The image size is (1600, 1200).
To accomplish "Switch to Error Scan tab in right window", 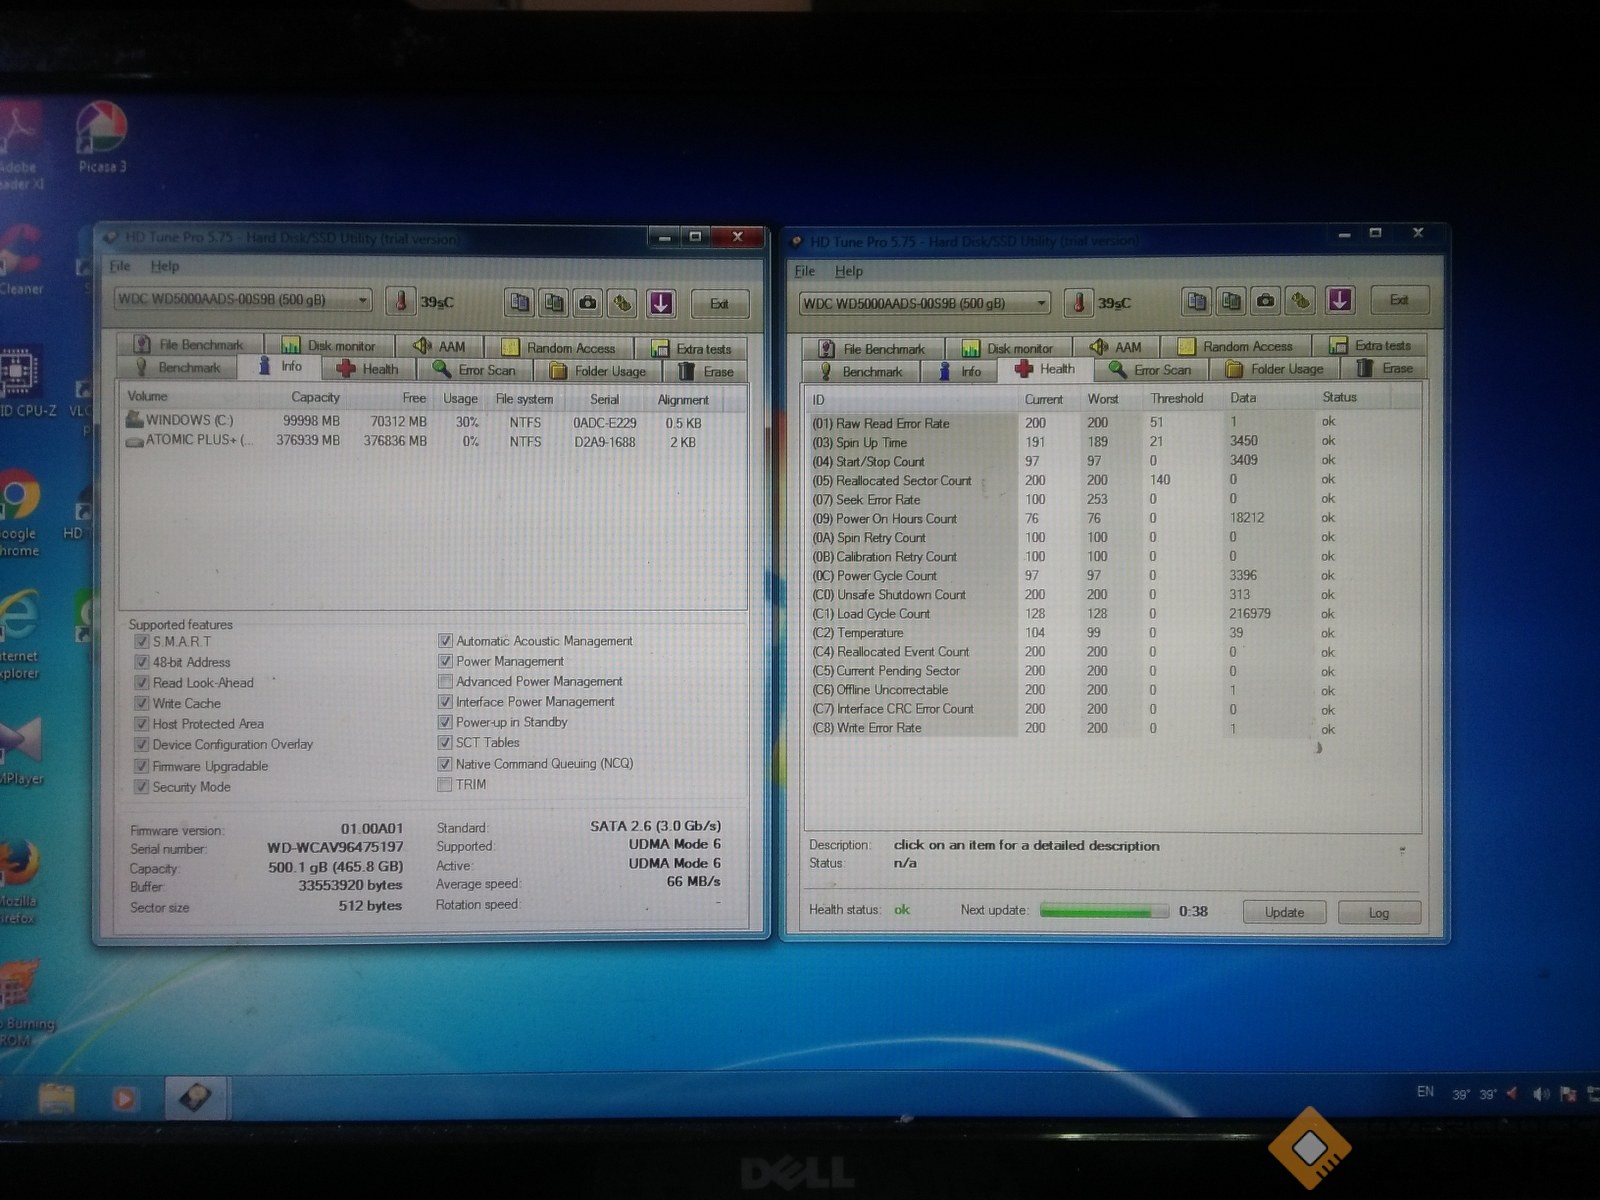I will click(1151, 370).
